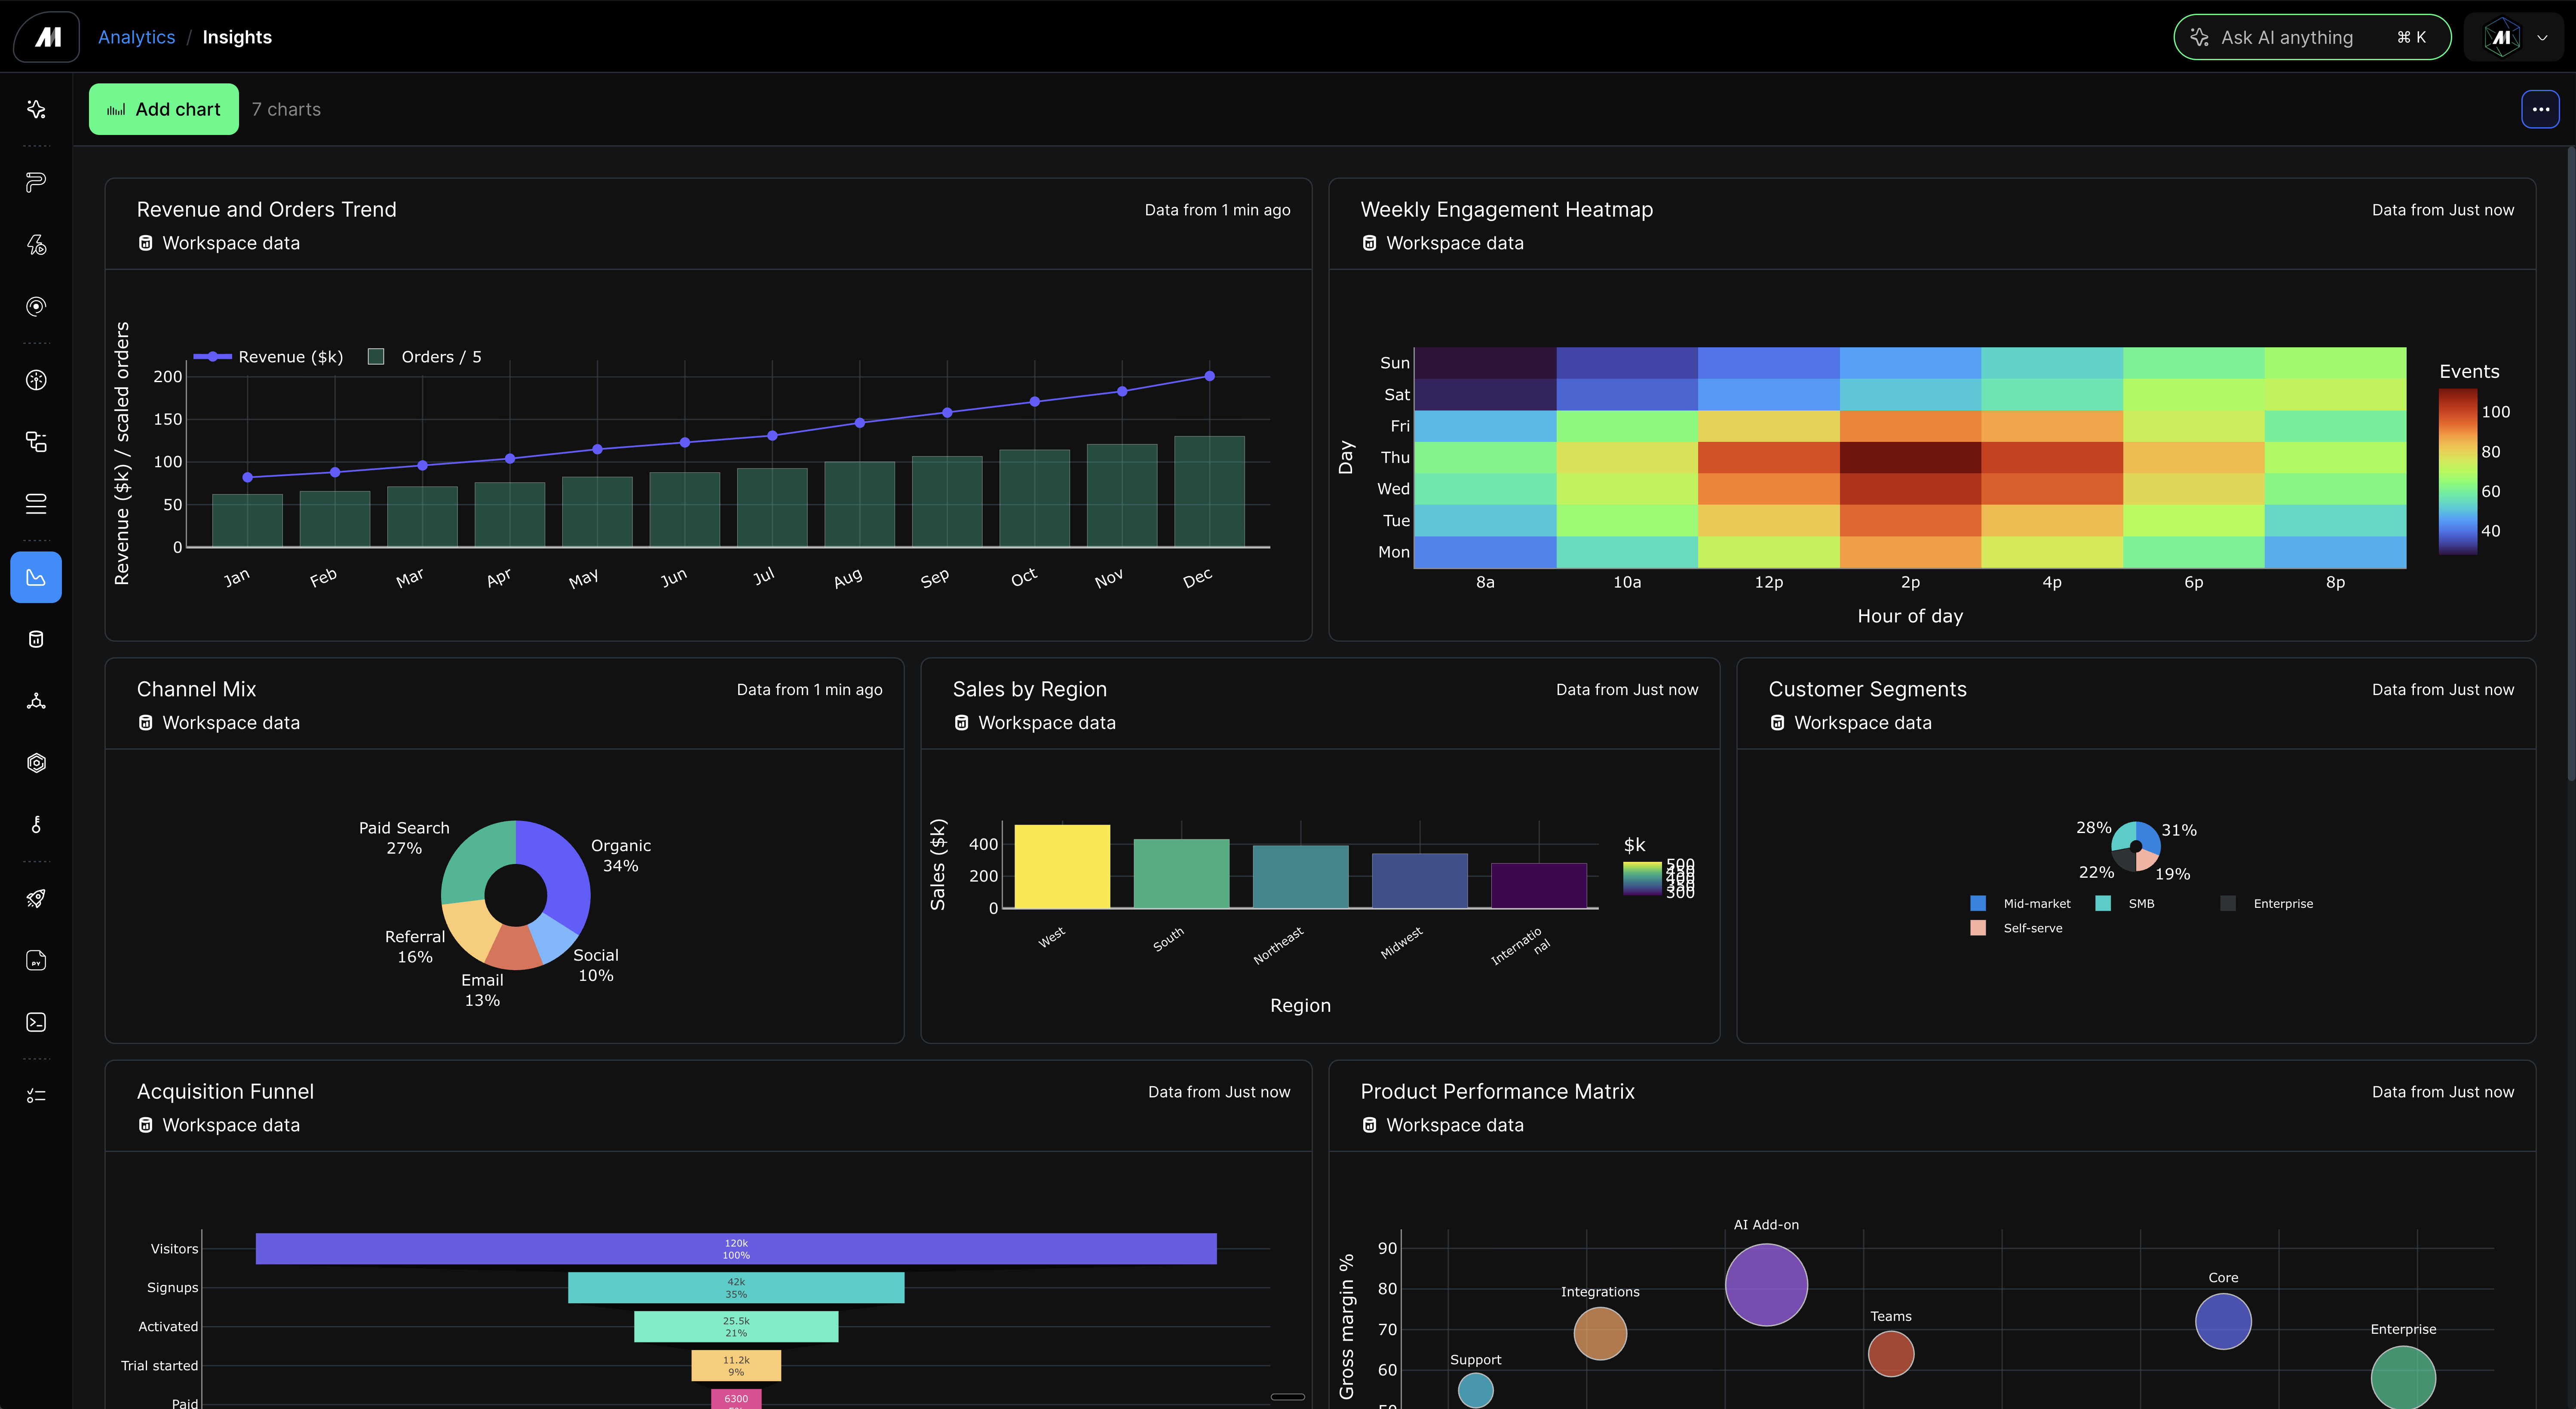Image resolution: width=2576 pixels, height=1409 pixels.
Task: Click the app logo in top-left corner
Action: tap(47, 37)
